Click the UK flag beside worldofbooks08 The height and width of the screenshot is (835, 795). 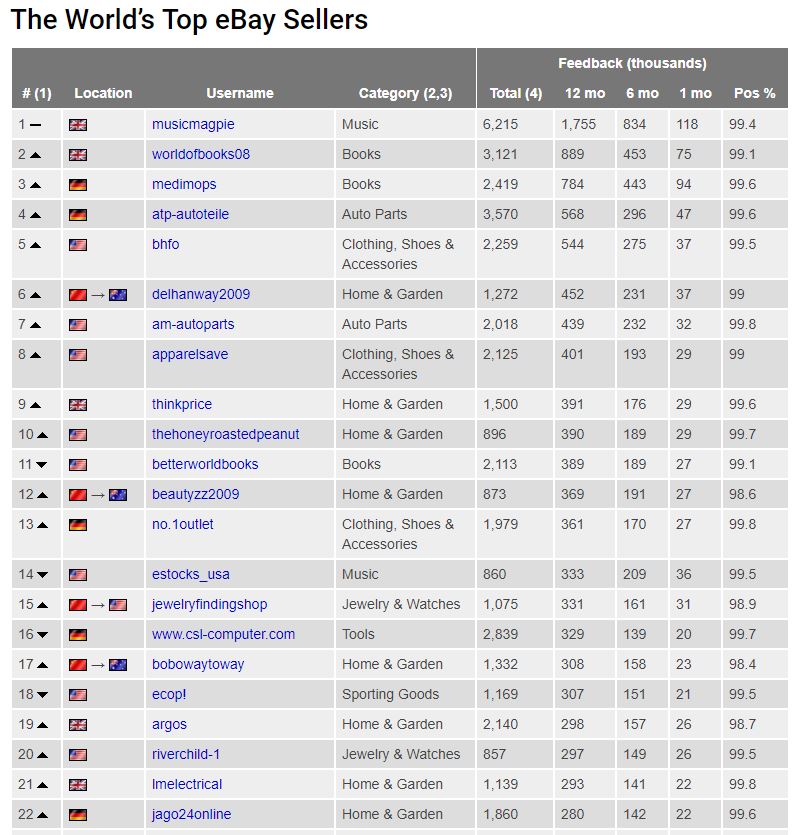(78, 155)
